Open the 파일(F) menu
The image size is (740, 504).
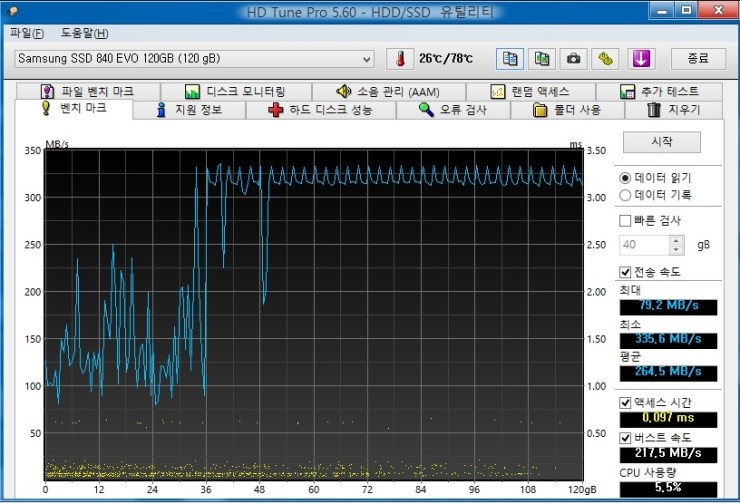click(x=27, y=33)
